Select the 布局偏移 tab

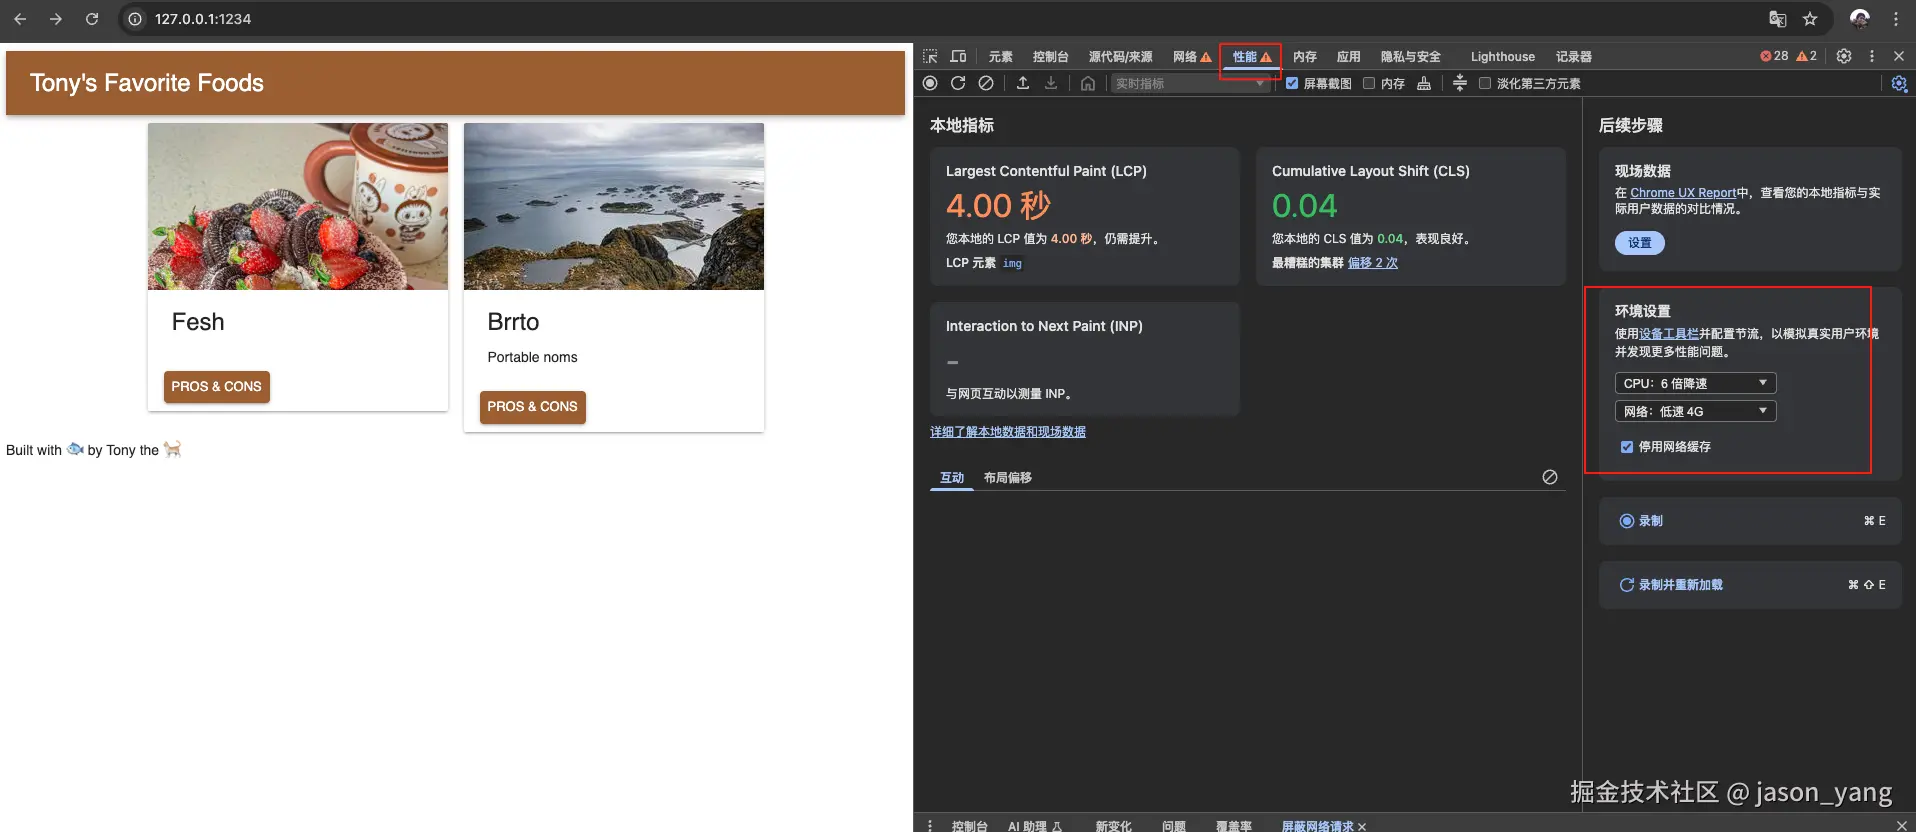[1007, 478]
